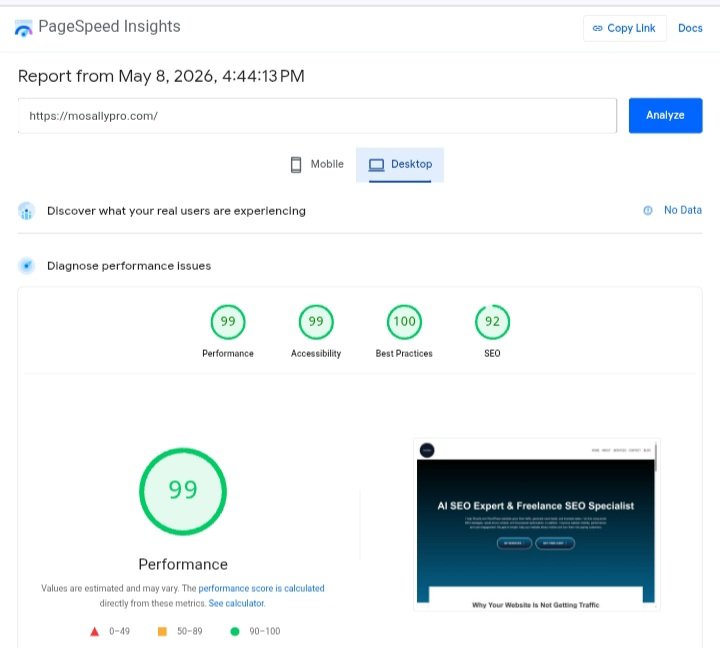Click 'Diagnose performance issues' heading text
The image size is (720, 648).
point(129,266)
